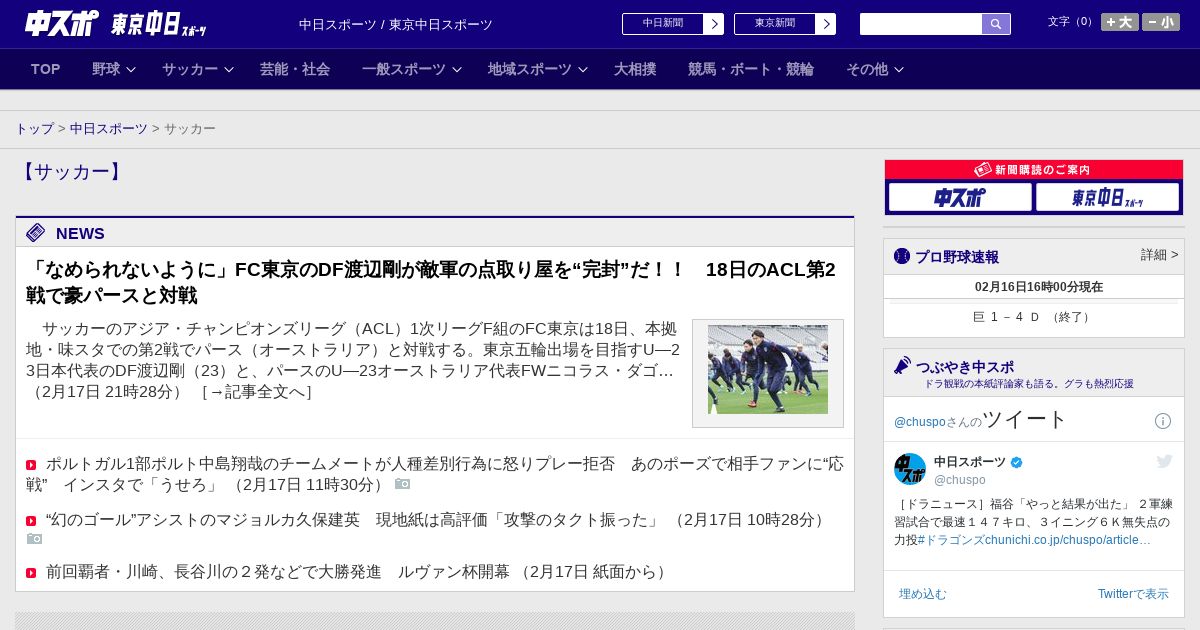
Task: Open the 中日新聞 link button
Action: (x=672, y=24)
